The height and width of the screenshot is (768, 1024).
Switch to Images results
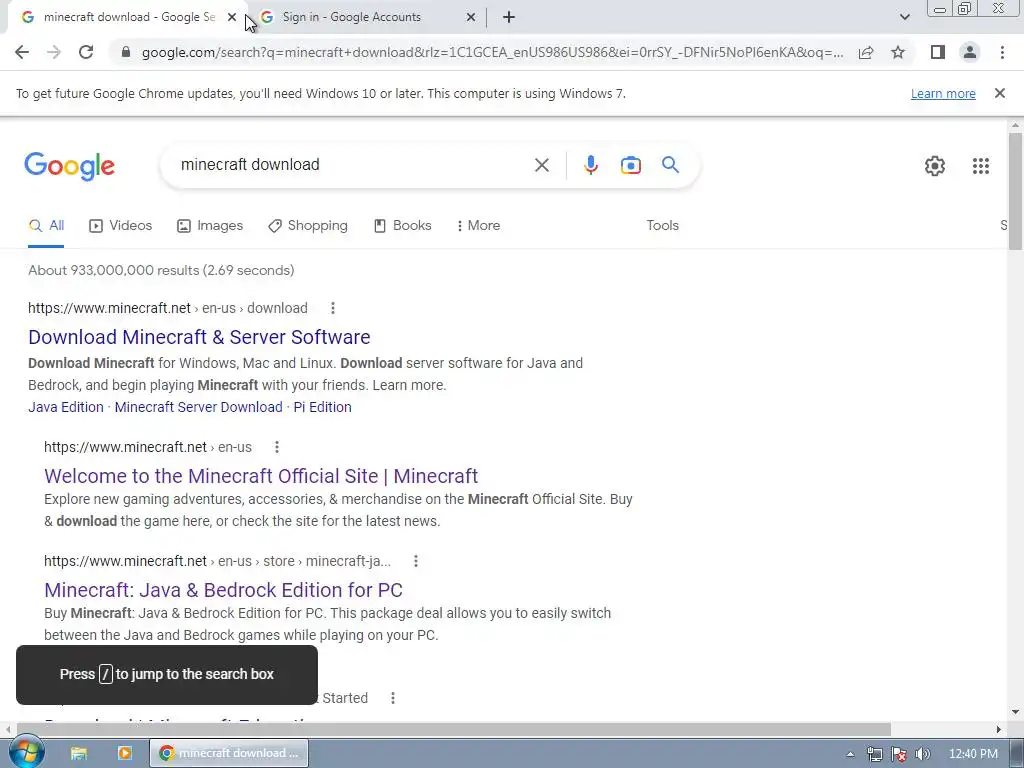(x=210, y=226)
